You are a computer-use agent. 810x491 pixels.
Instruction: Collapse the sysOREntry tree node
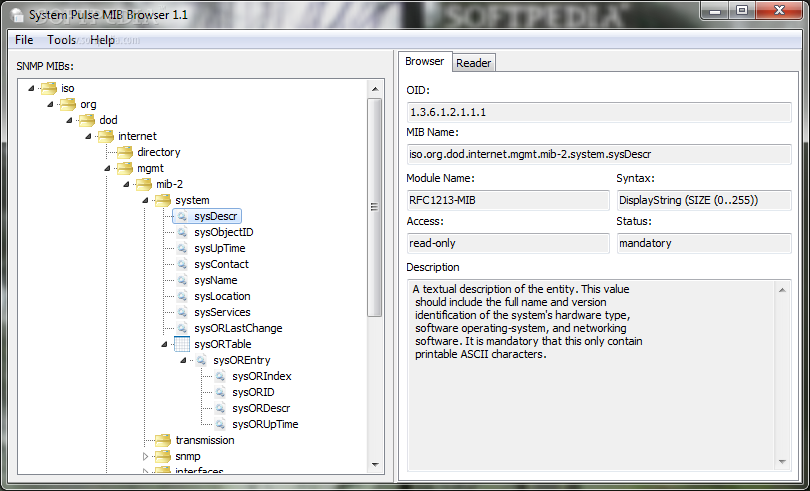point(183,361)
